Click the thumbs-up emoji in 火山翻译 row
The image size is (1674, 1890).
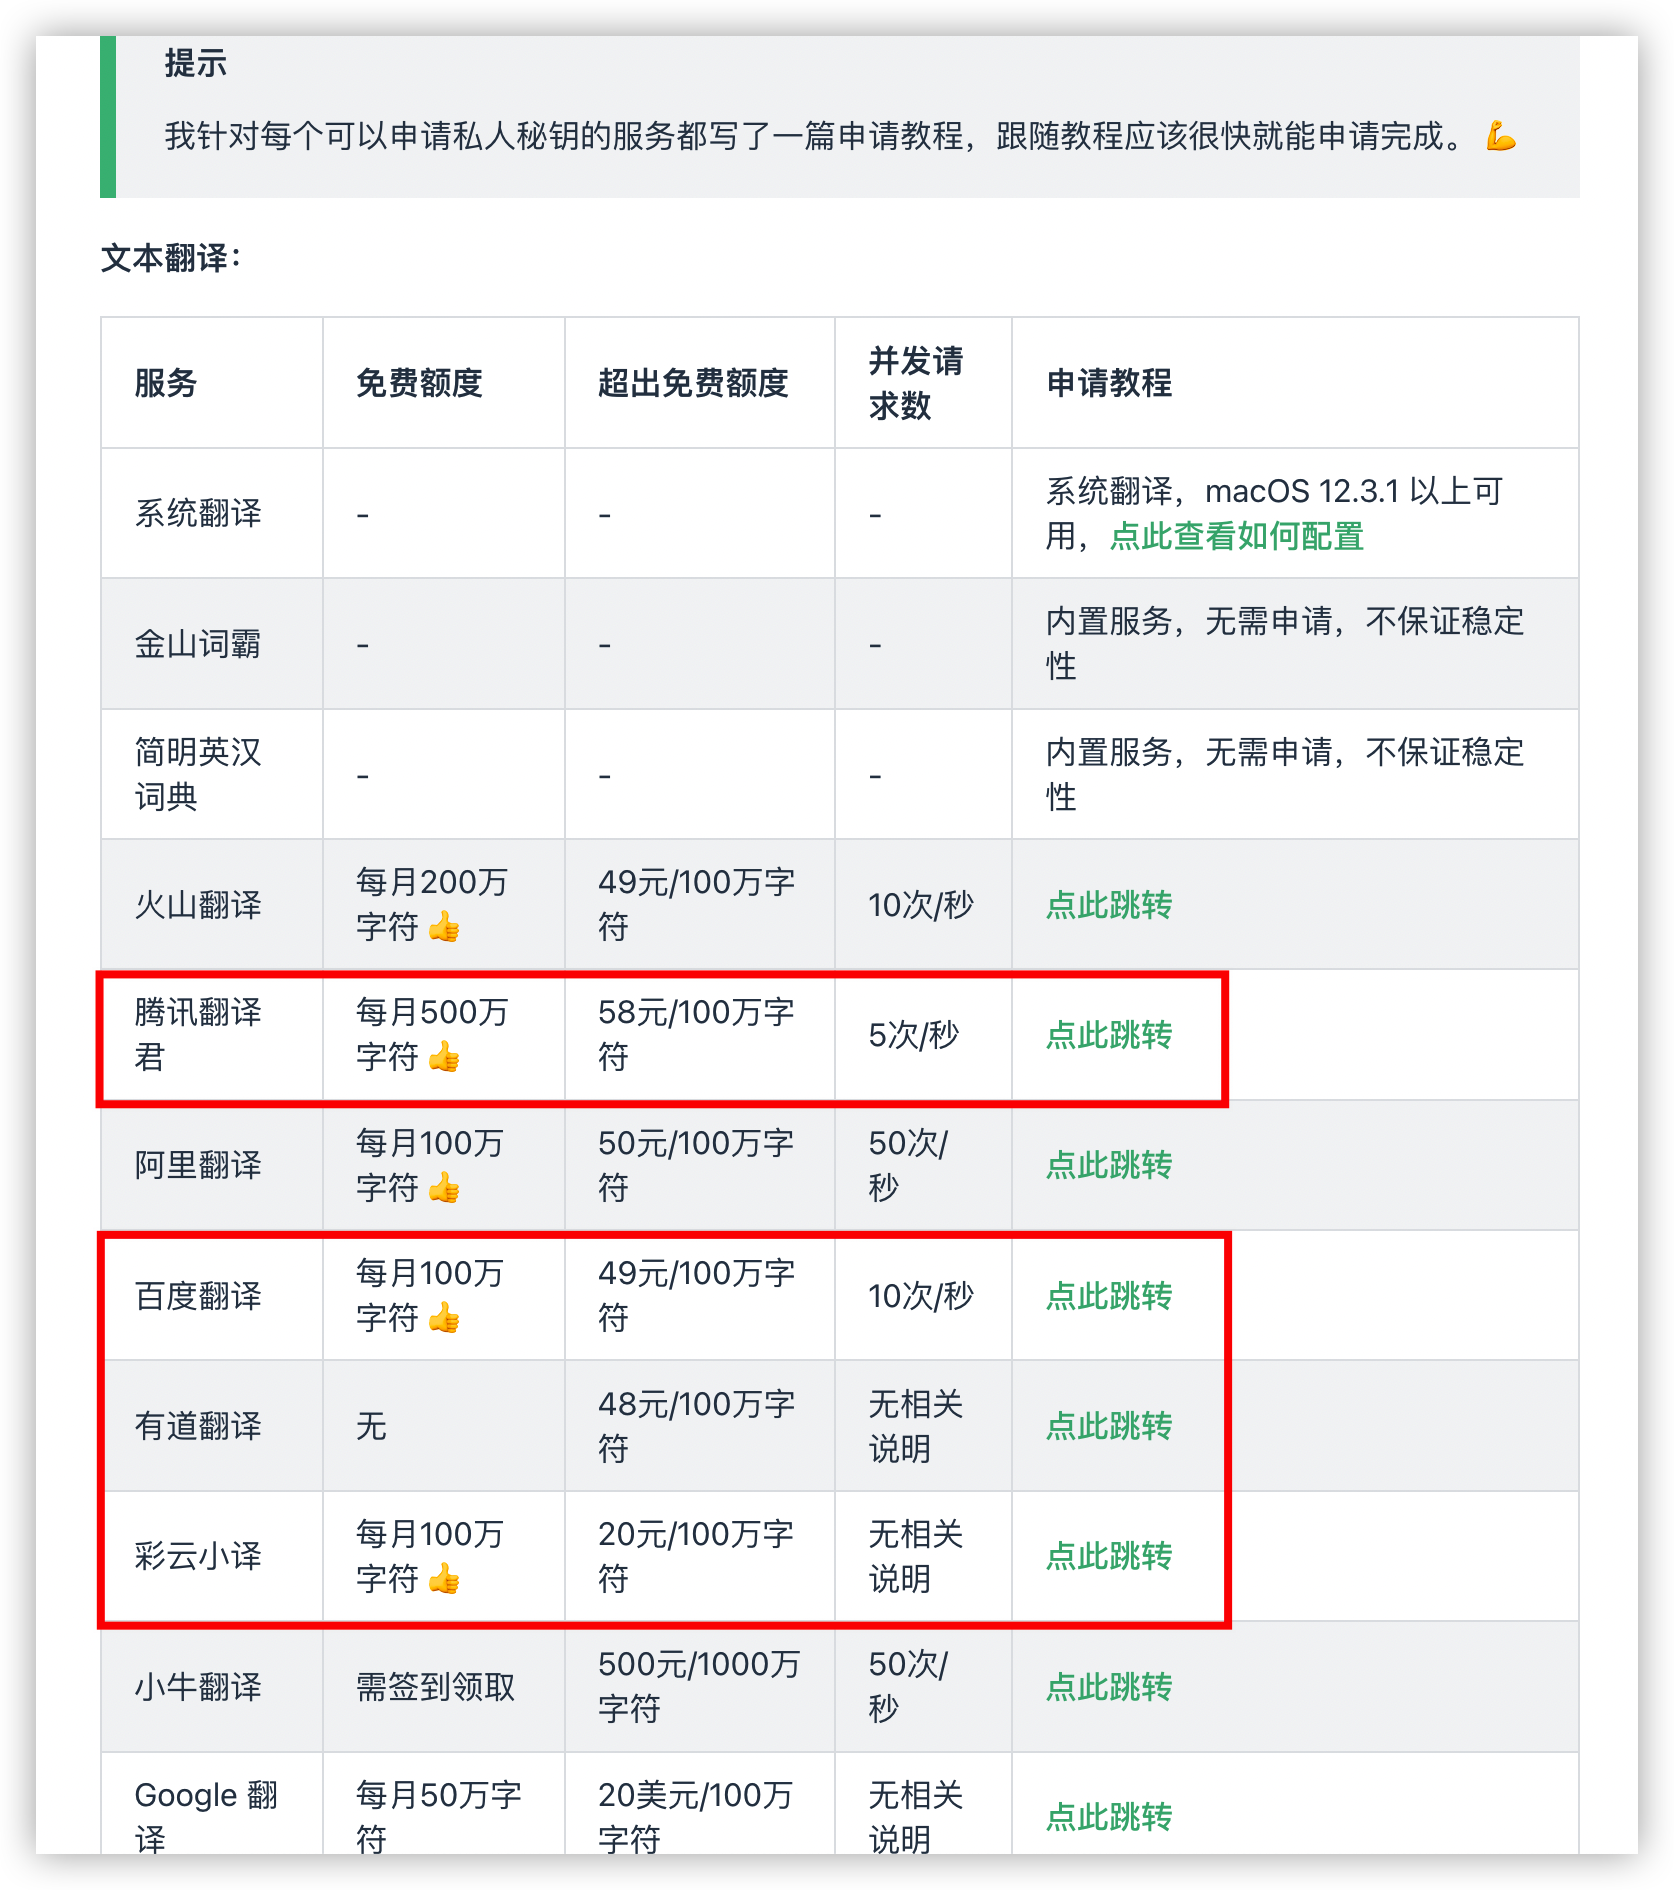coord(444,928)
